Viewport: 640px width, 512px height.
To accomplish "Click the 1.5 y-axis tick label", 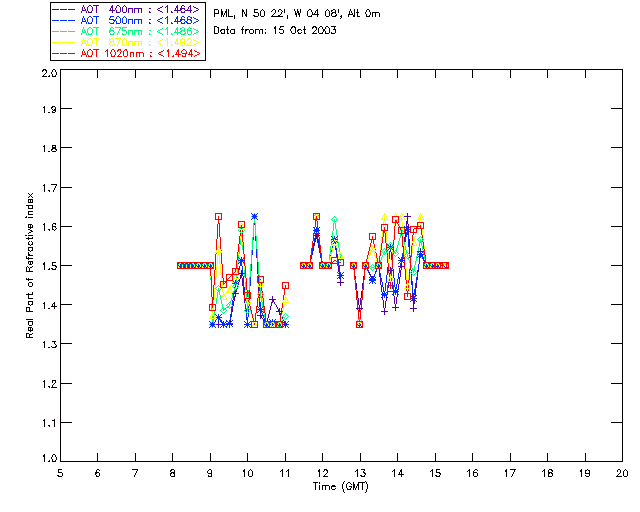I will 49,266.
